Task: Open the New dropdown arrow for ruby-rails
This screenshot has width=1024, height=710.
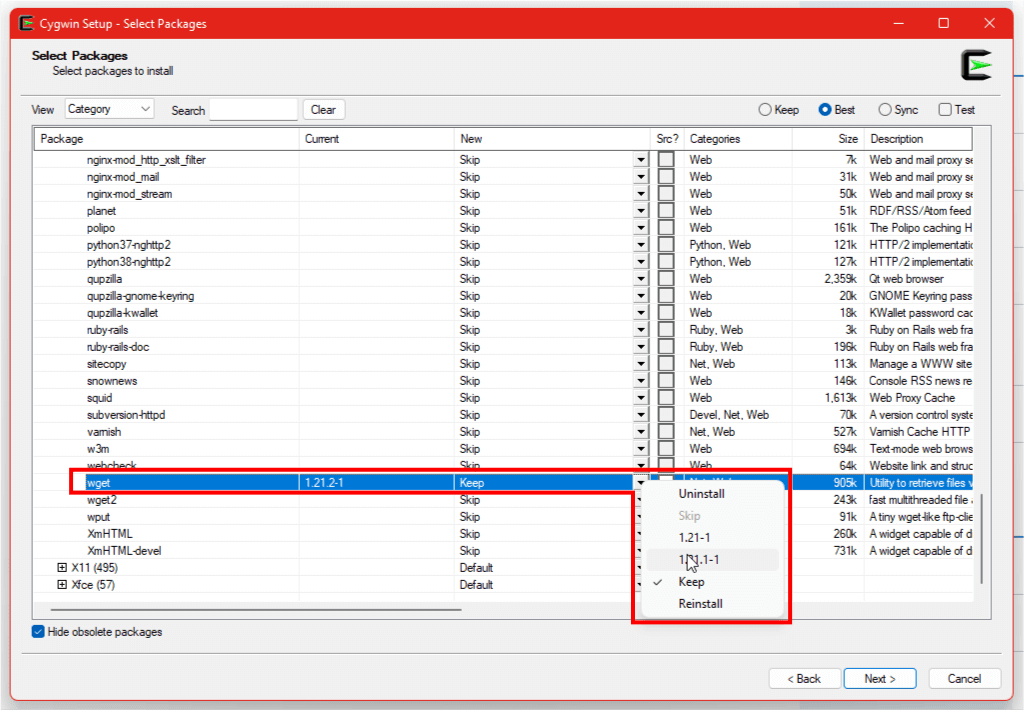Action: tap(641, 330)
